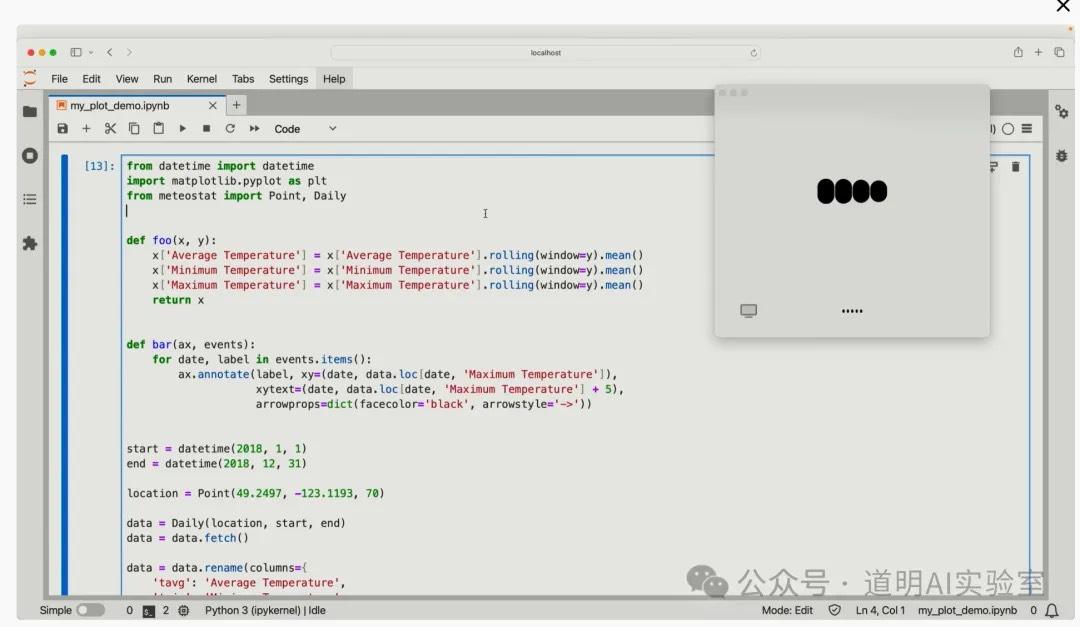Viewport: 1080px width, 627px height.
Task: Open the file browser folder icon in sidebar
Action: 30,112
